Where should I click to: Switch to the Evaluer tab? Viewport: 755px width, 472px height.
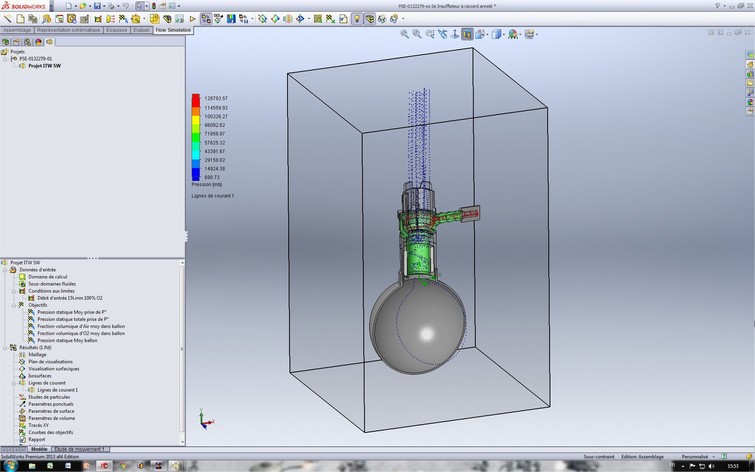point(141,30)
